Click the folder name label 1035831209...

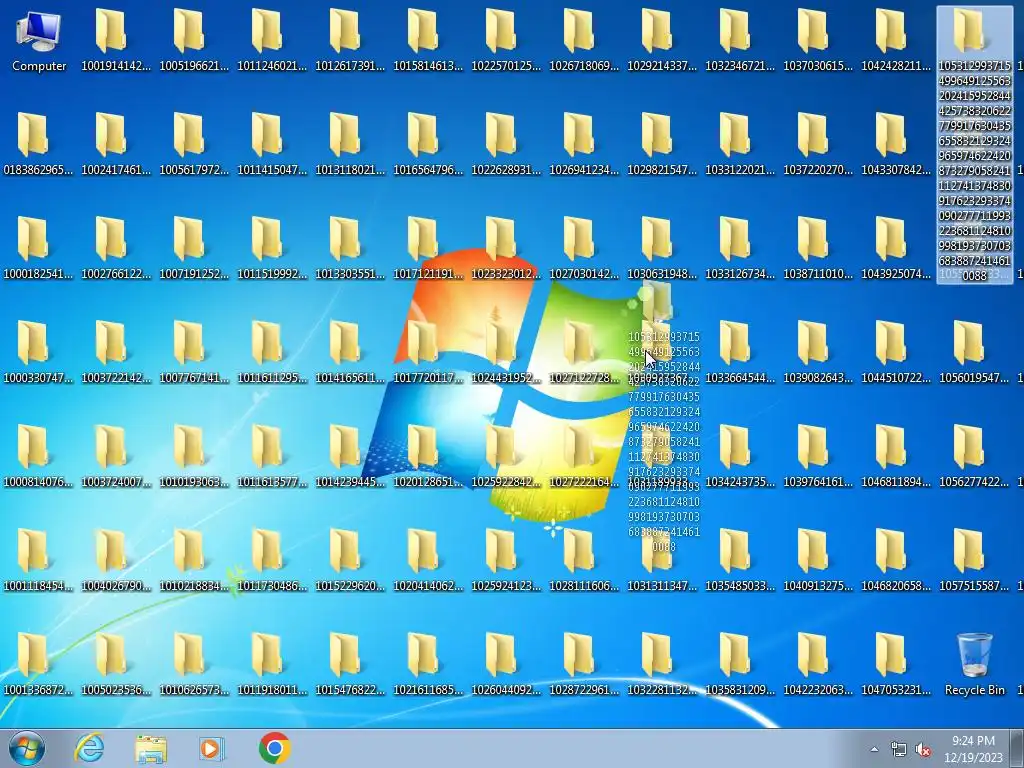point(740,690)
